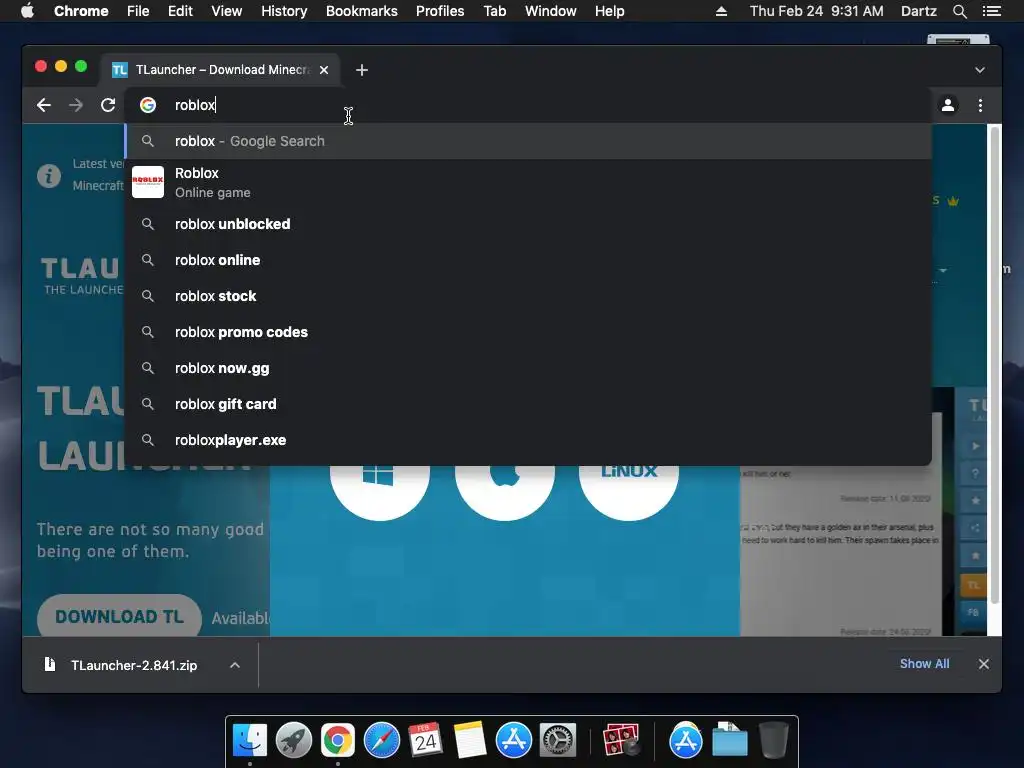Select the 'roblox online' suggestion
1024x768 pixels.
tap(528, 260)
